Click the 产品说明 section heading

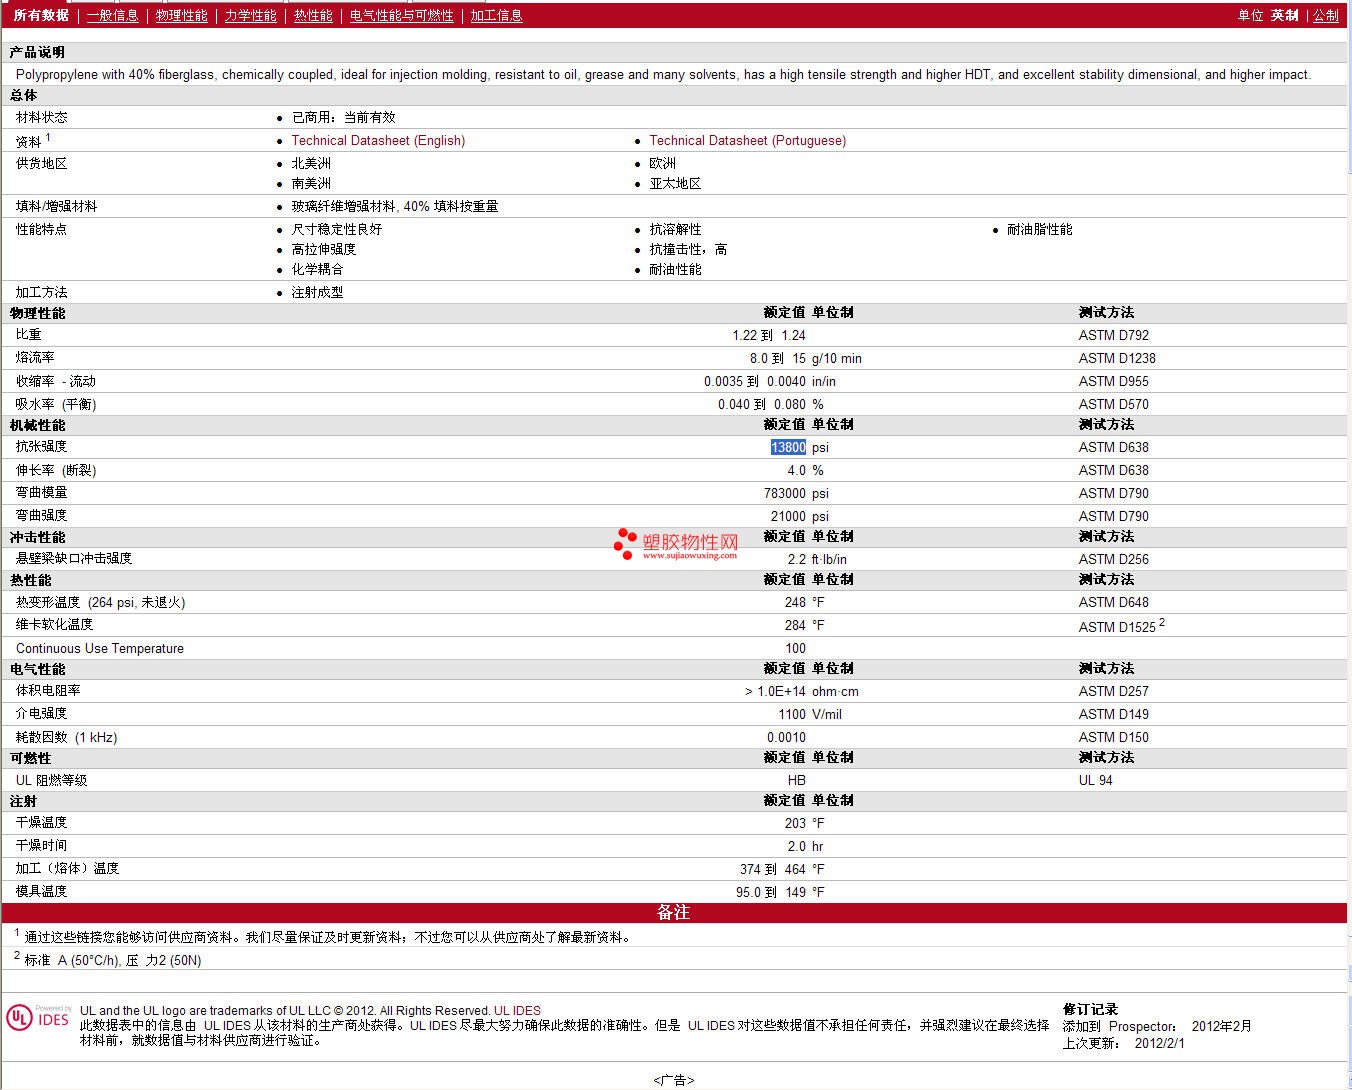pos(37,52)
